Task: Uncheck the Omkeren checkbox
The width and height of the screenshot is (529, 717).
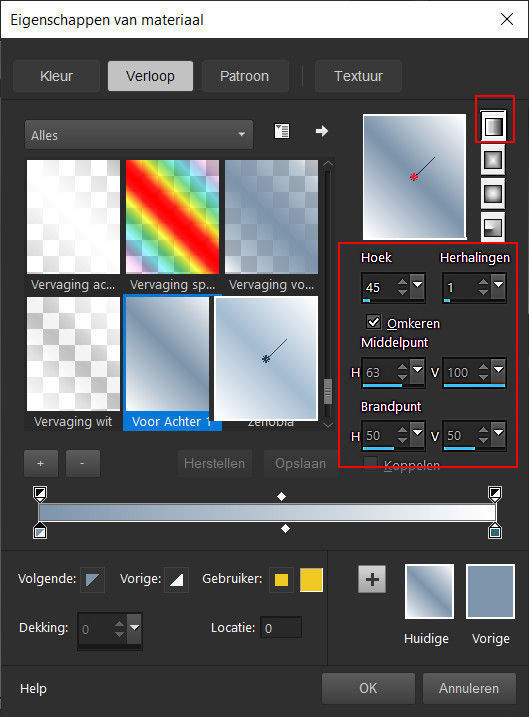Action: click(373, 322)
